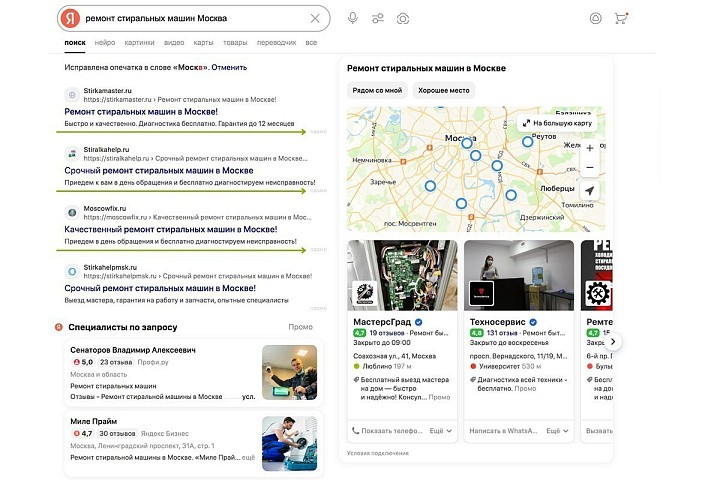Zoom out on the Moscow map
Screen dimensions: 720x480
pos(589,167)
